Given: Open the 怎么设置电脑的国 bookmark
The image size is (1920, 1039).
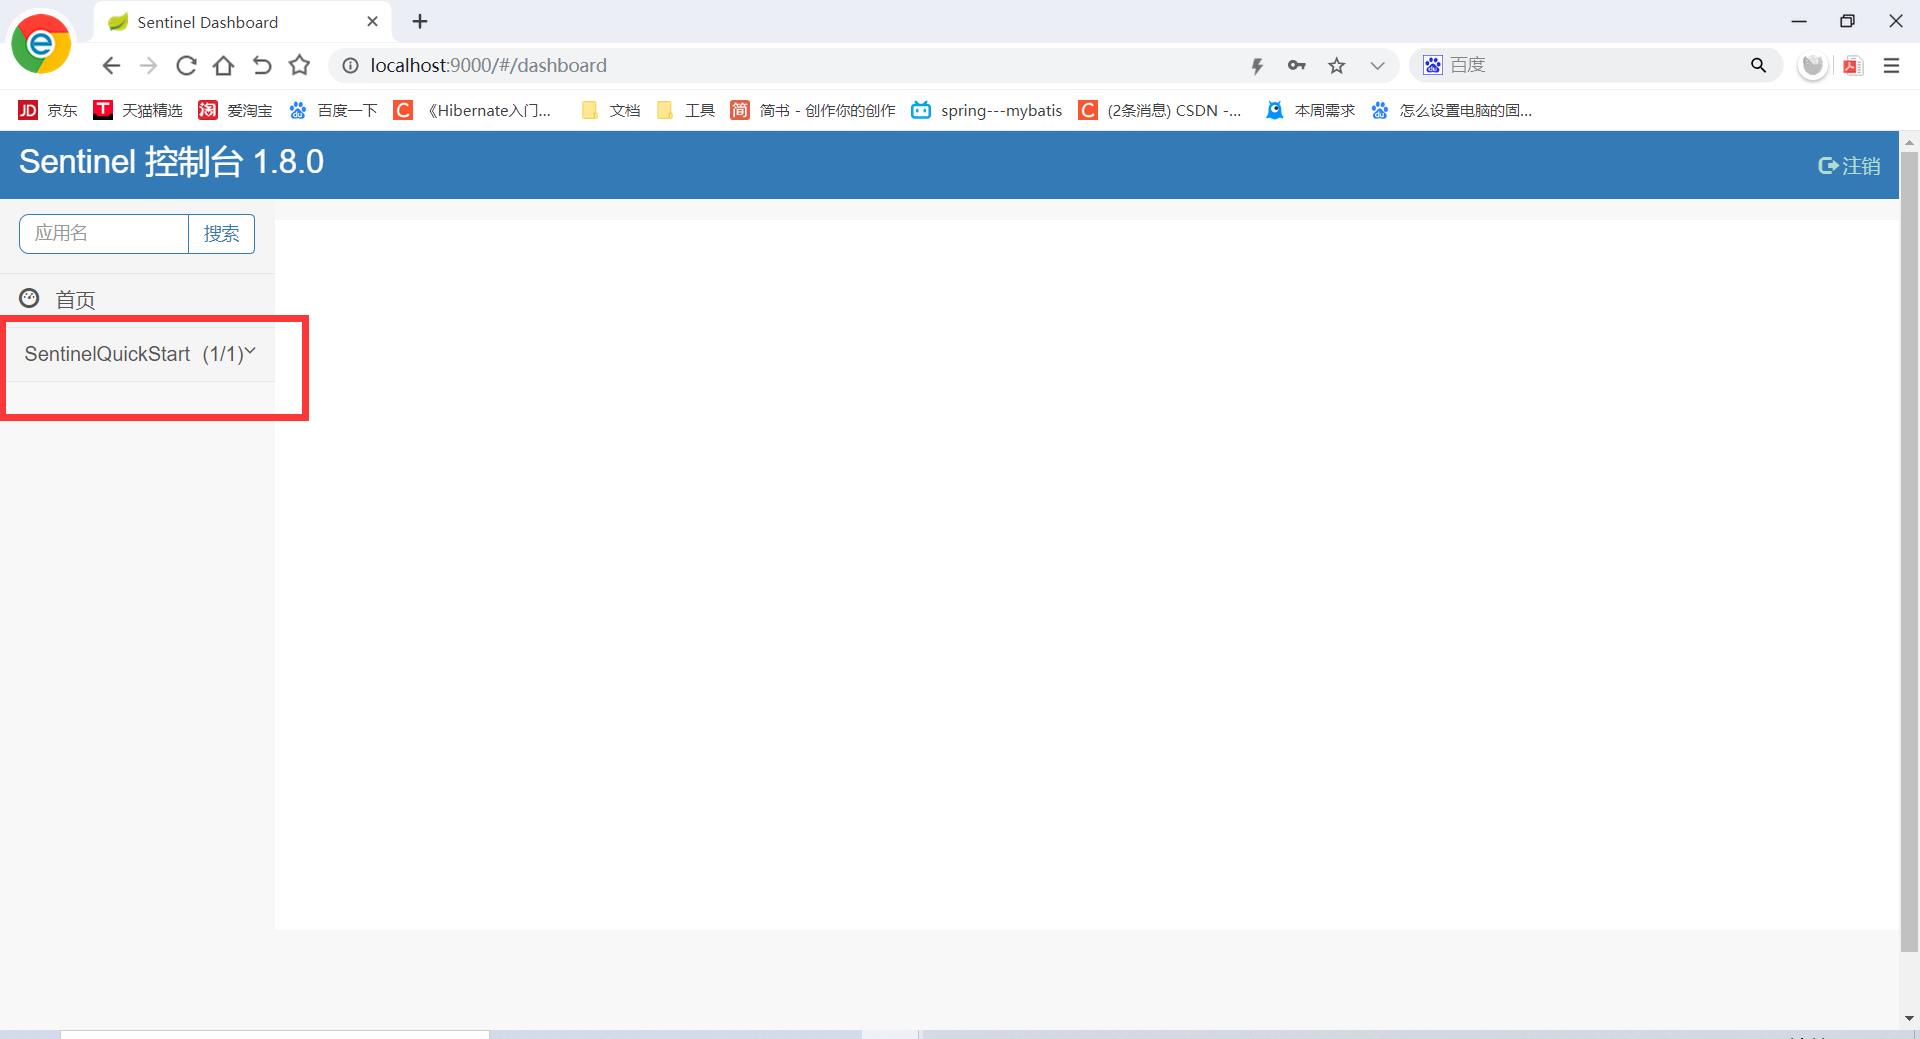Looking at the screenshot, I should pyautogui.click(x=1451, y=110).
